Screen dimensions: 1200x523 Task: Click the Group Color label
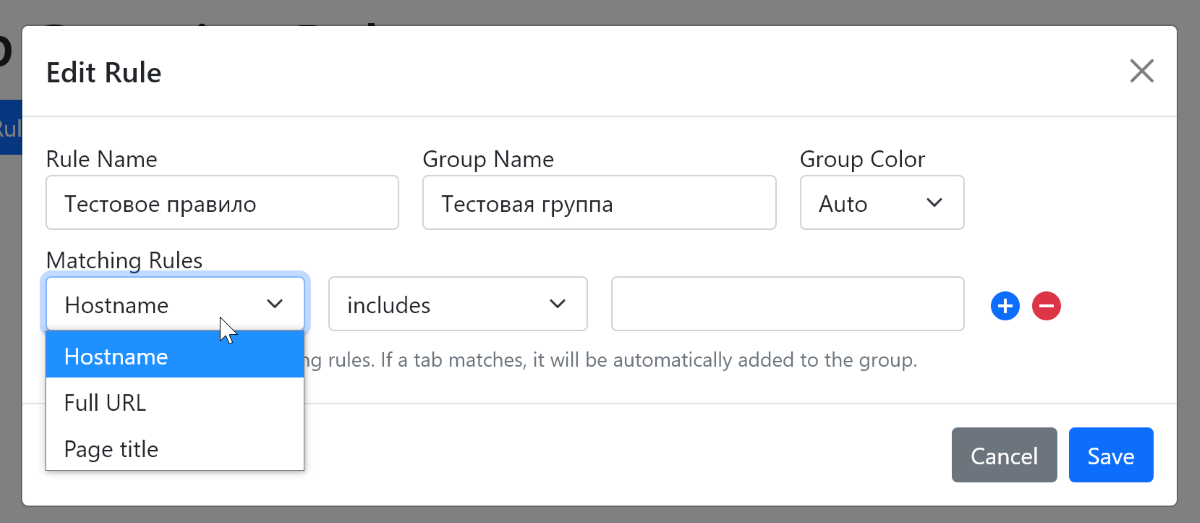point(862,159)
